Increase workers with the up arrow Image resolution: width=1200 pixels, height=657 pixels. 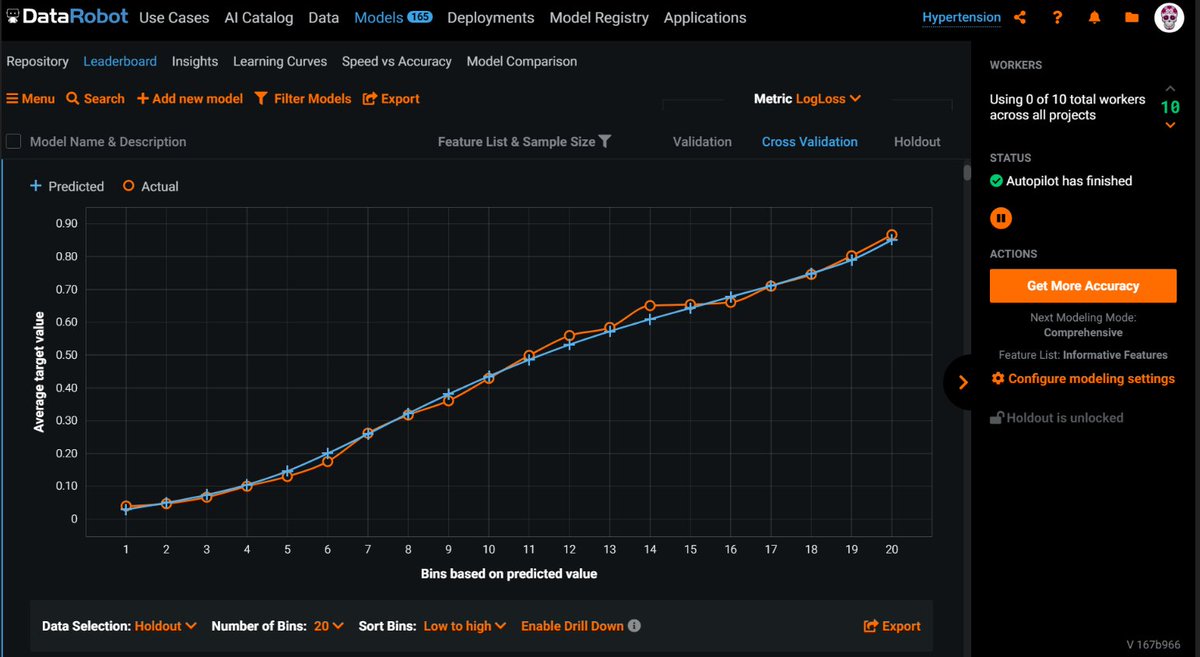(1170, 90)
